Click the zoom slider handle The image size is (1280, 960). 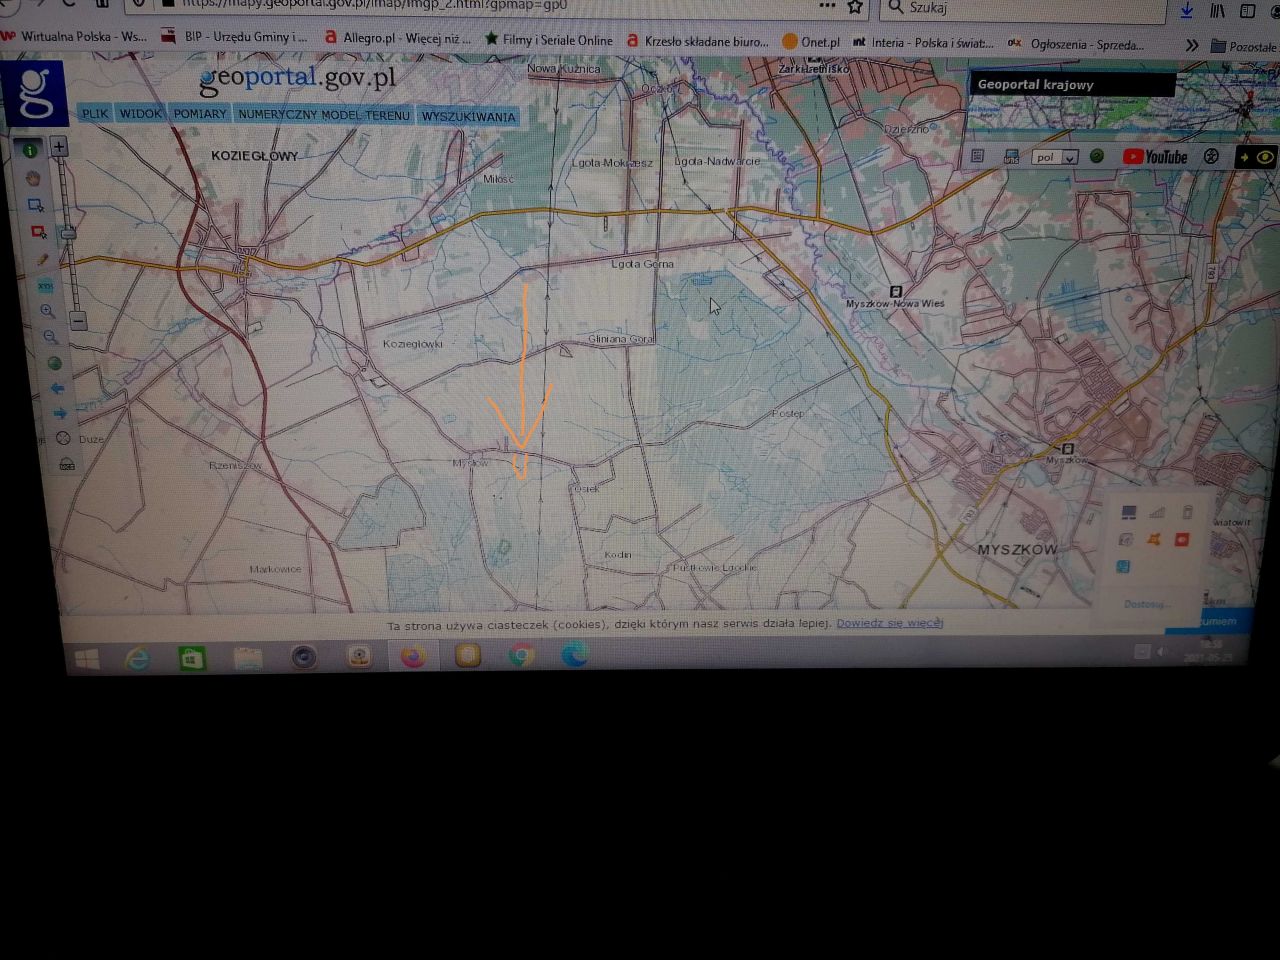(68, 234)
